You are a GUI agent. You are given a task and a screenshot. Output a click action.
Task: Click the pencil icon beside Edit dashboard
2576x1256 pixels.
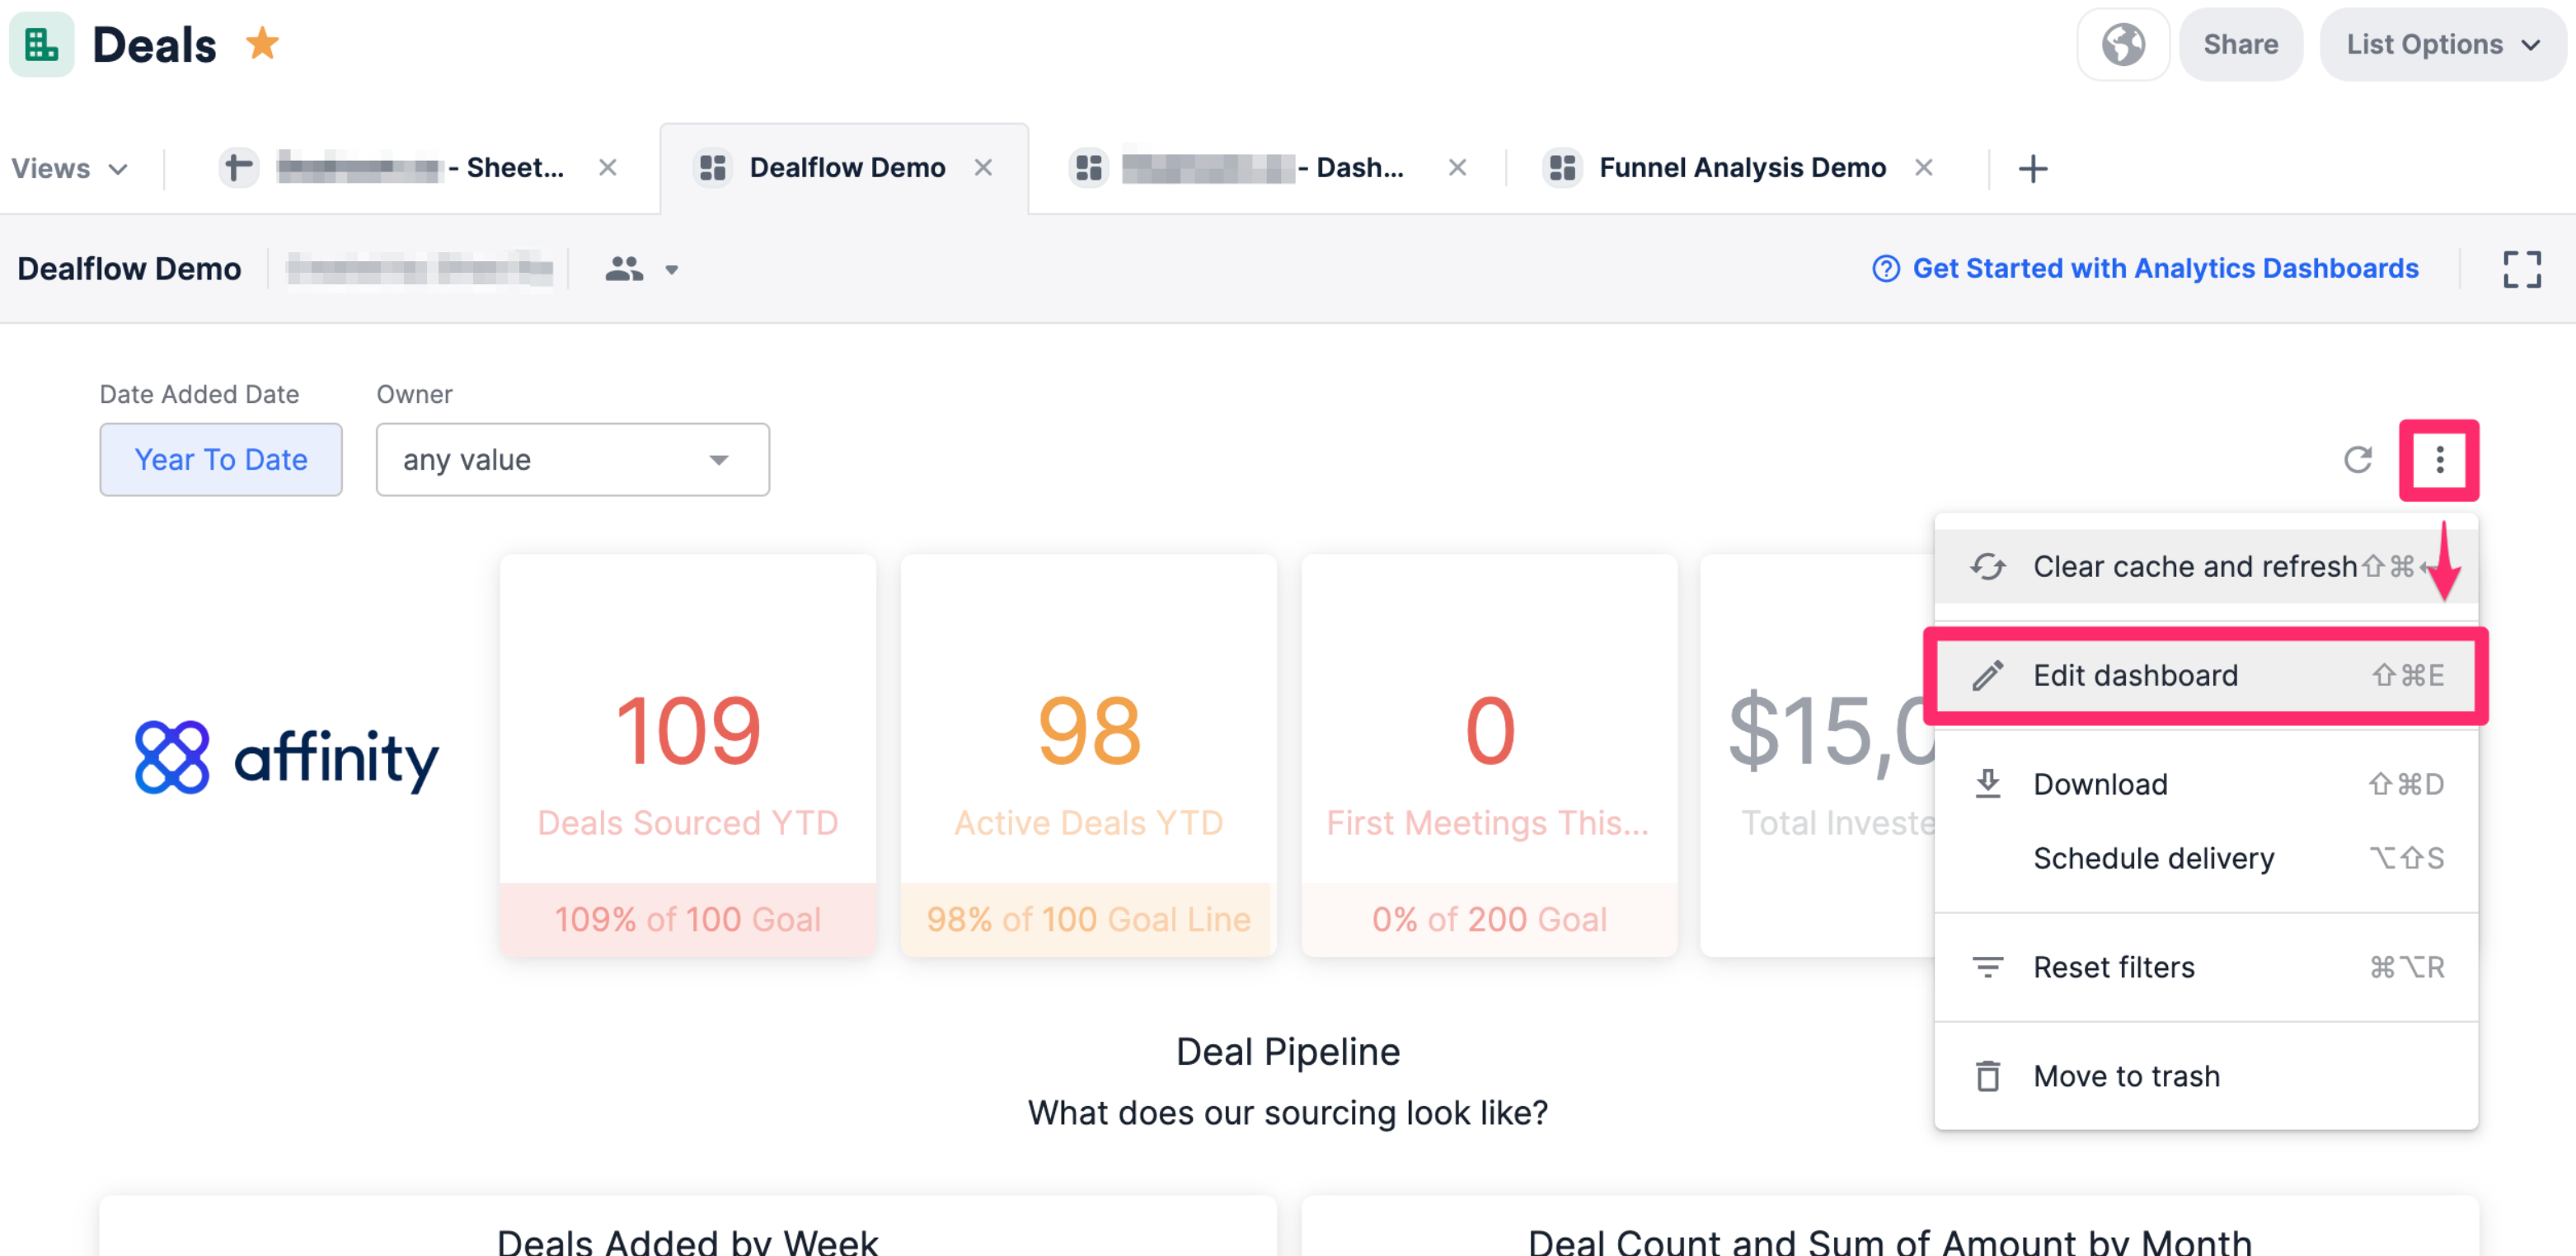tap(1988, 675)
